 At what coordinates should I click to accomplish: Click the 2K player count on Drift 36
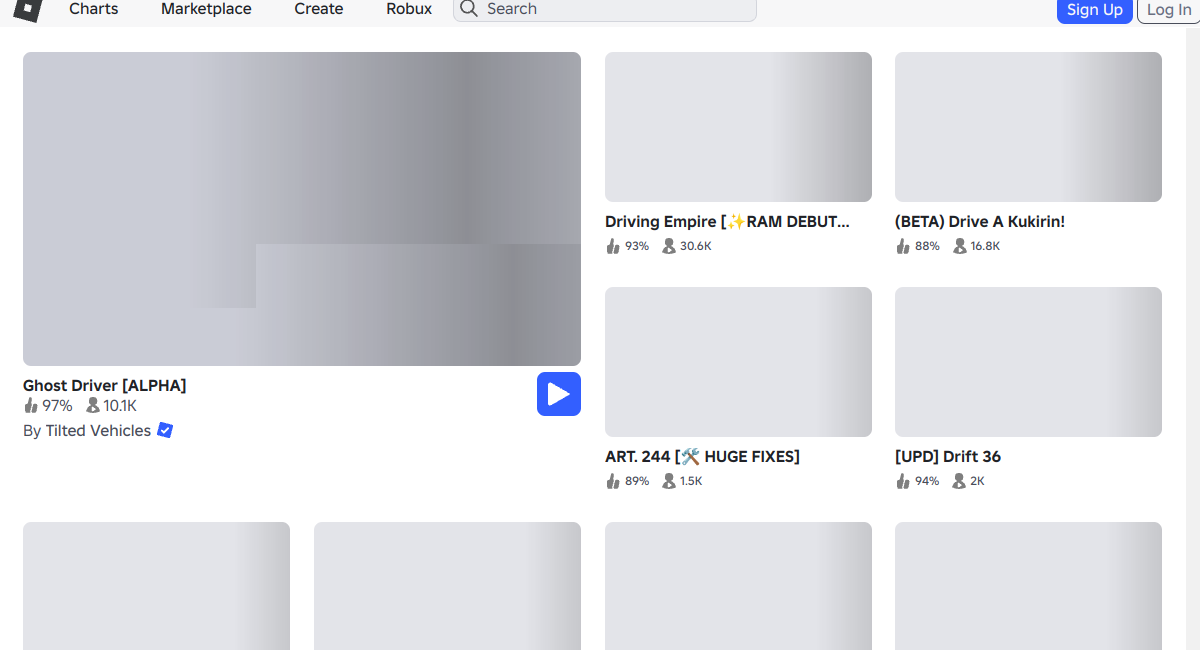[968, 480]
